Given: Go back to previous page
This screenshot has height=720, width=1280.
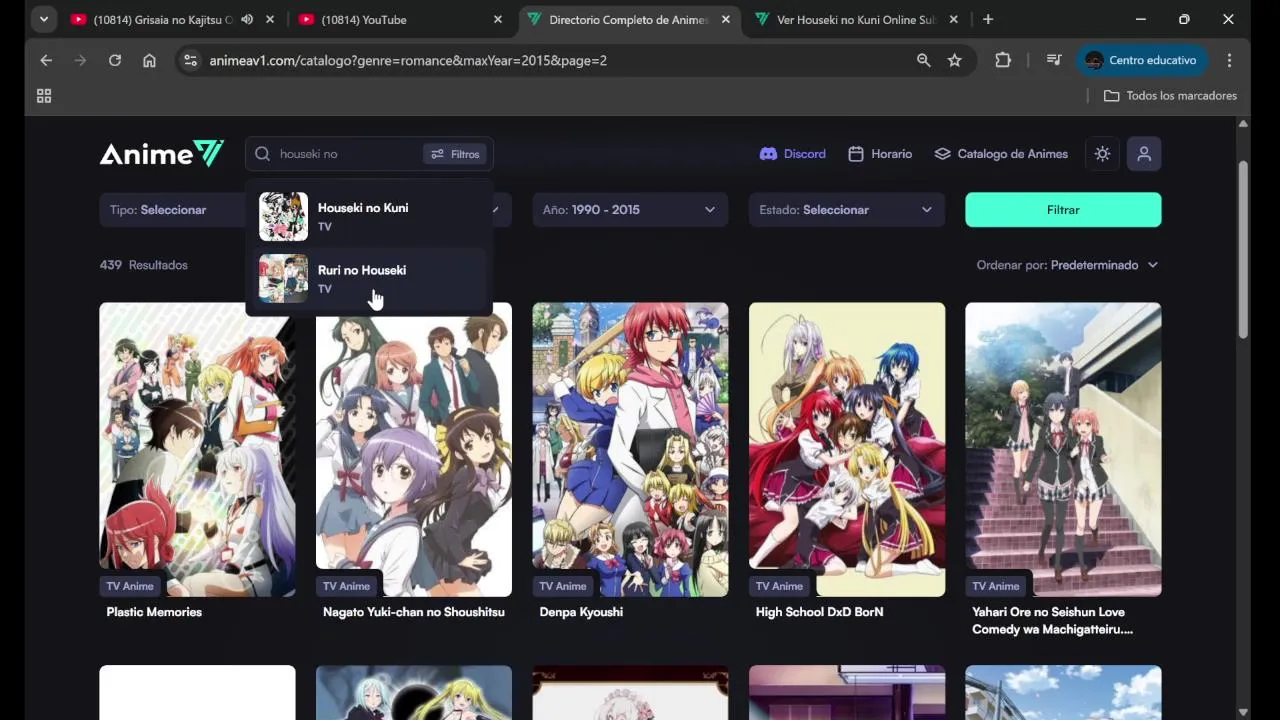Looking at the screenshot, I should coord(46,60).
